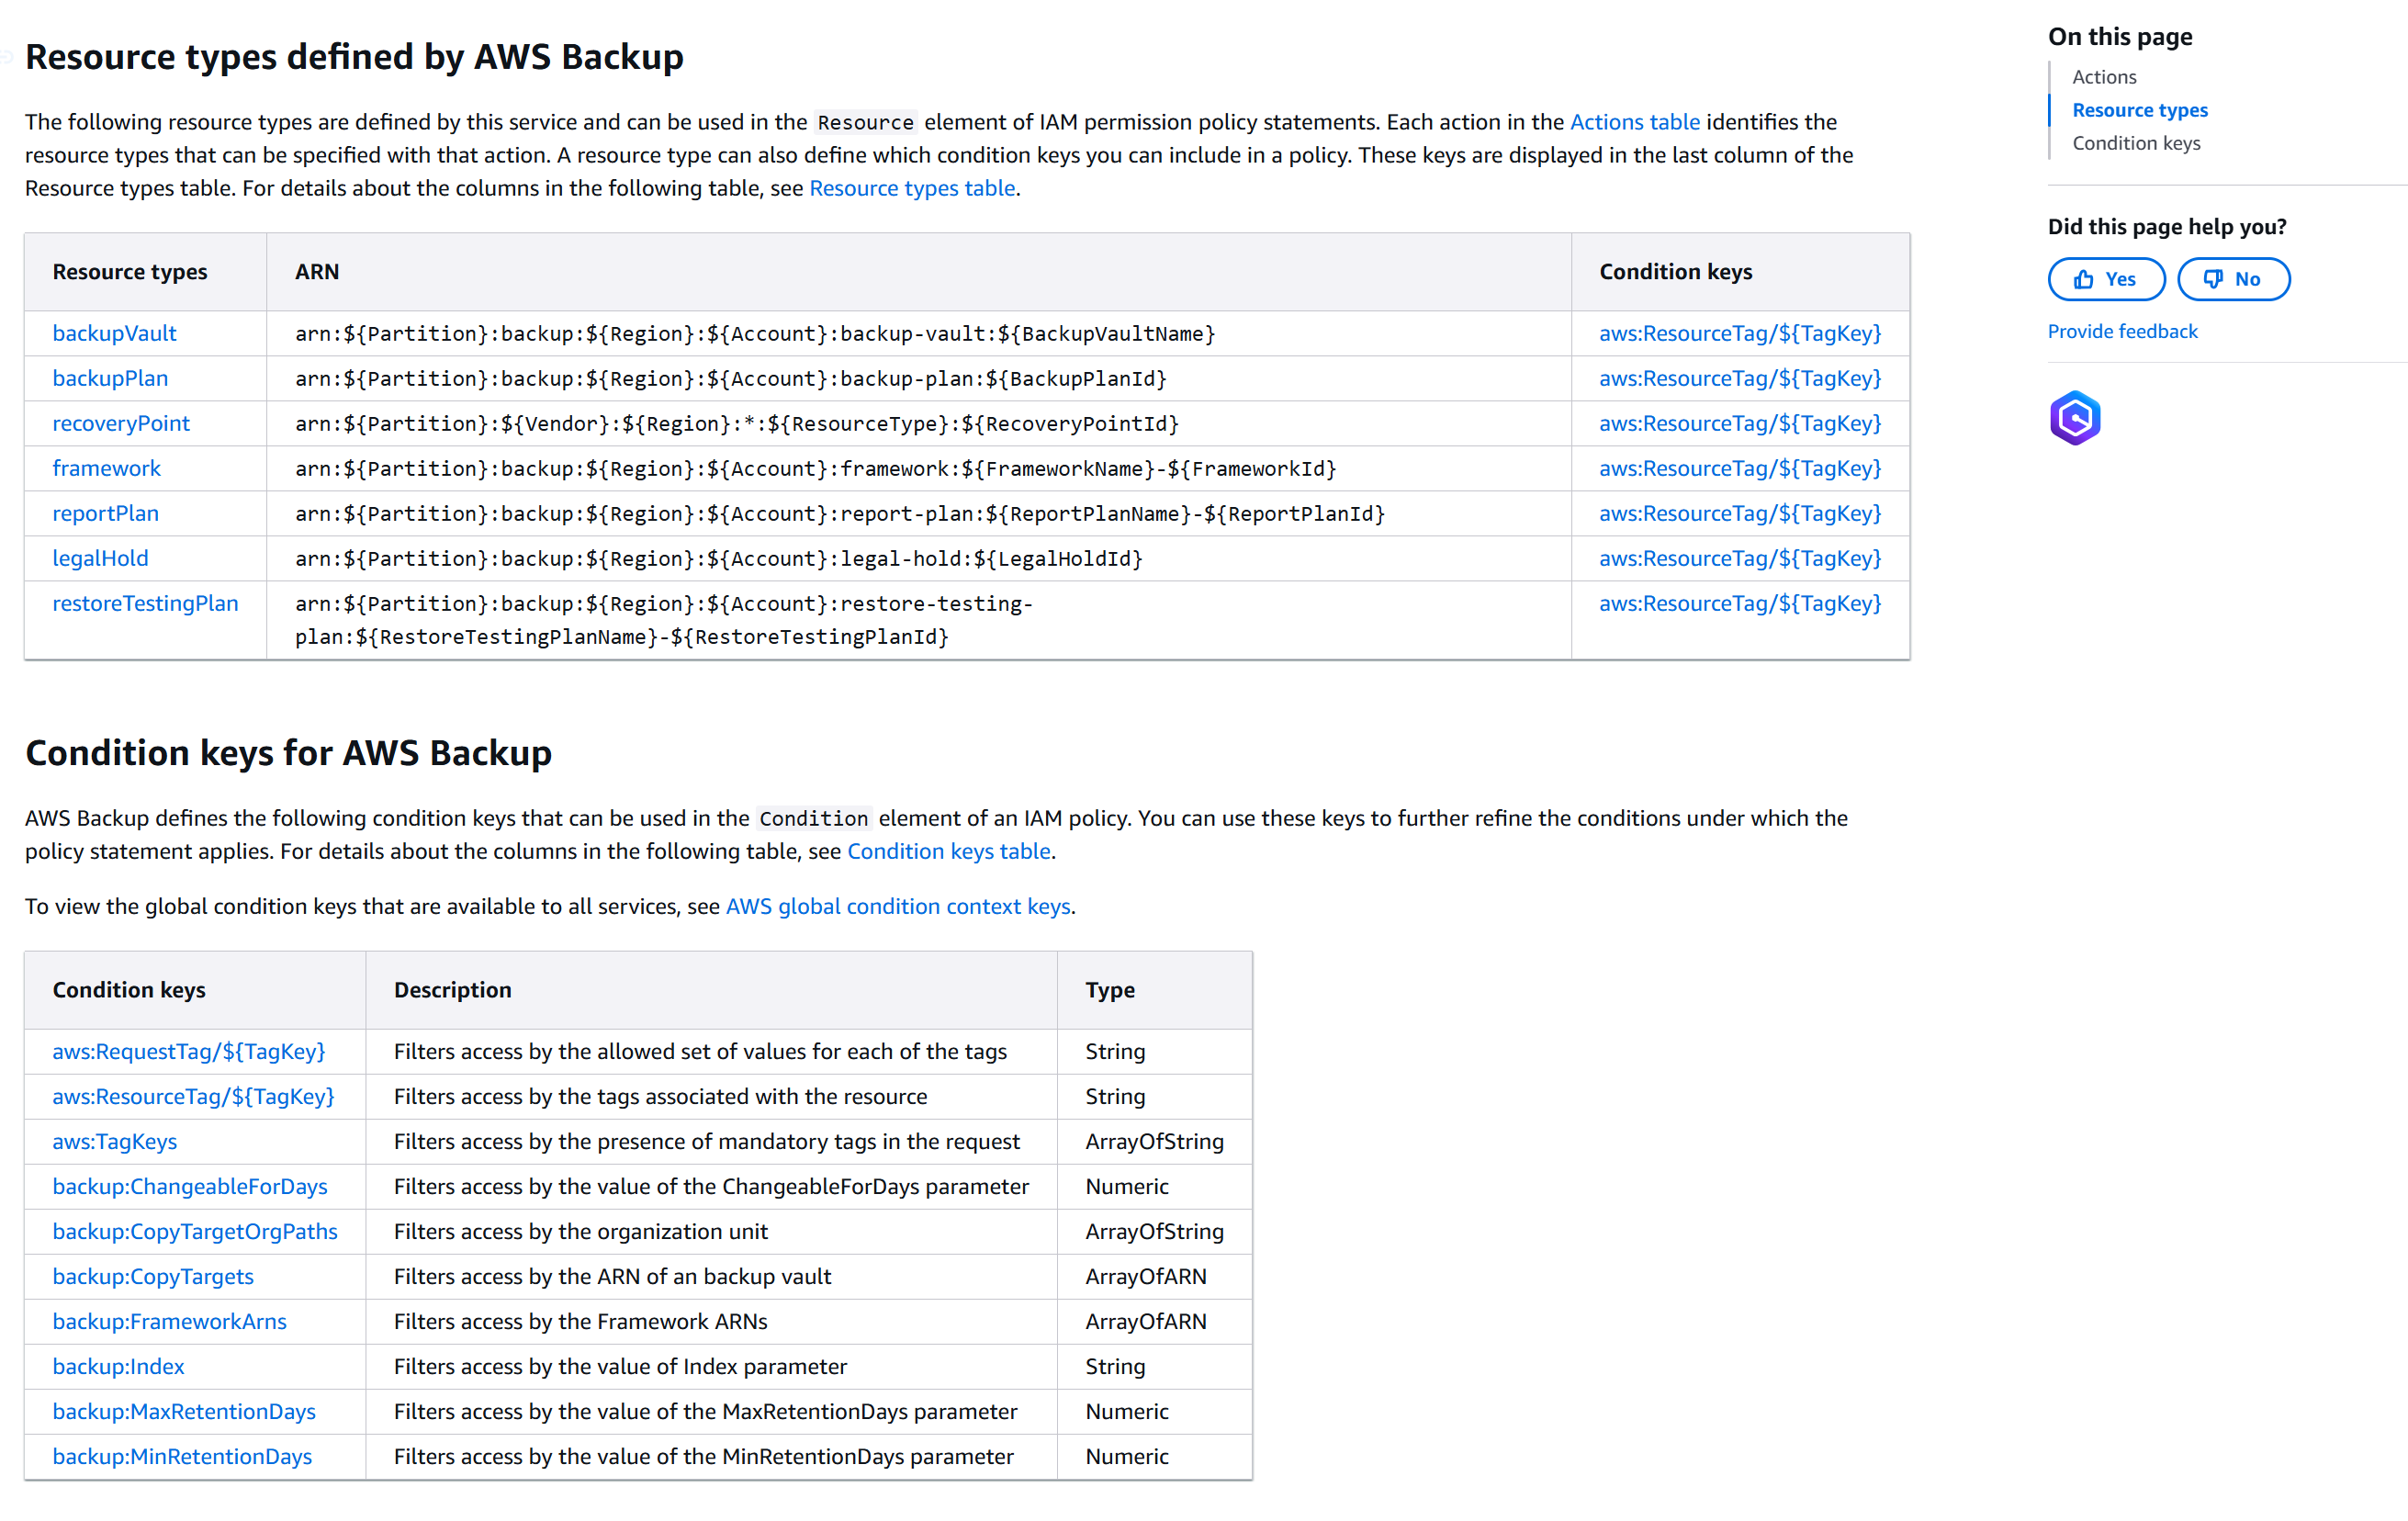Click the aws:RequestTag/${TagKey} condition key
The height and width of the screenshot is (1521, 2408).
click(189, 1051)
